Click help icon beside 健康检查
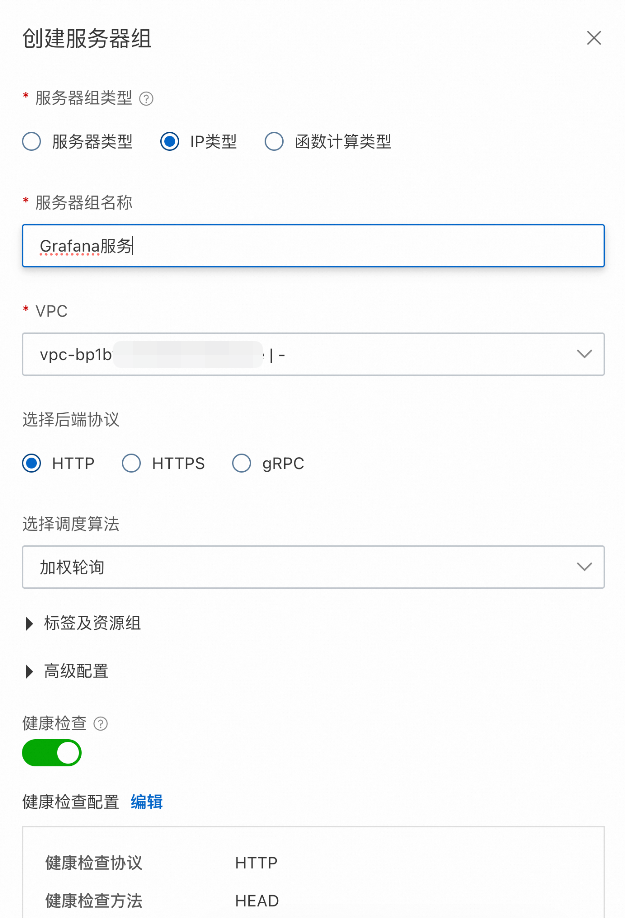 point(101,724)
